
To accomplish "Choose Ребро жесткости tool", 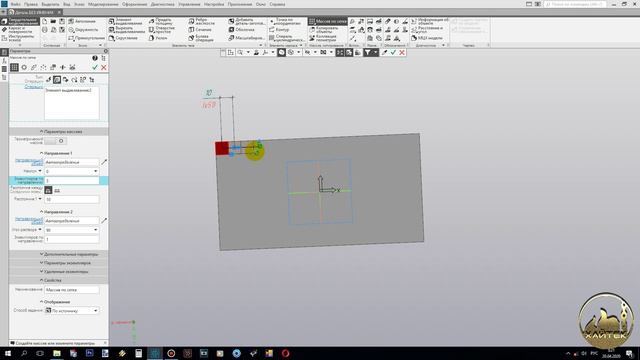I will [202, 21].
